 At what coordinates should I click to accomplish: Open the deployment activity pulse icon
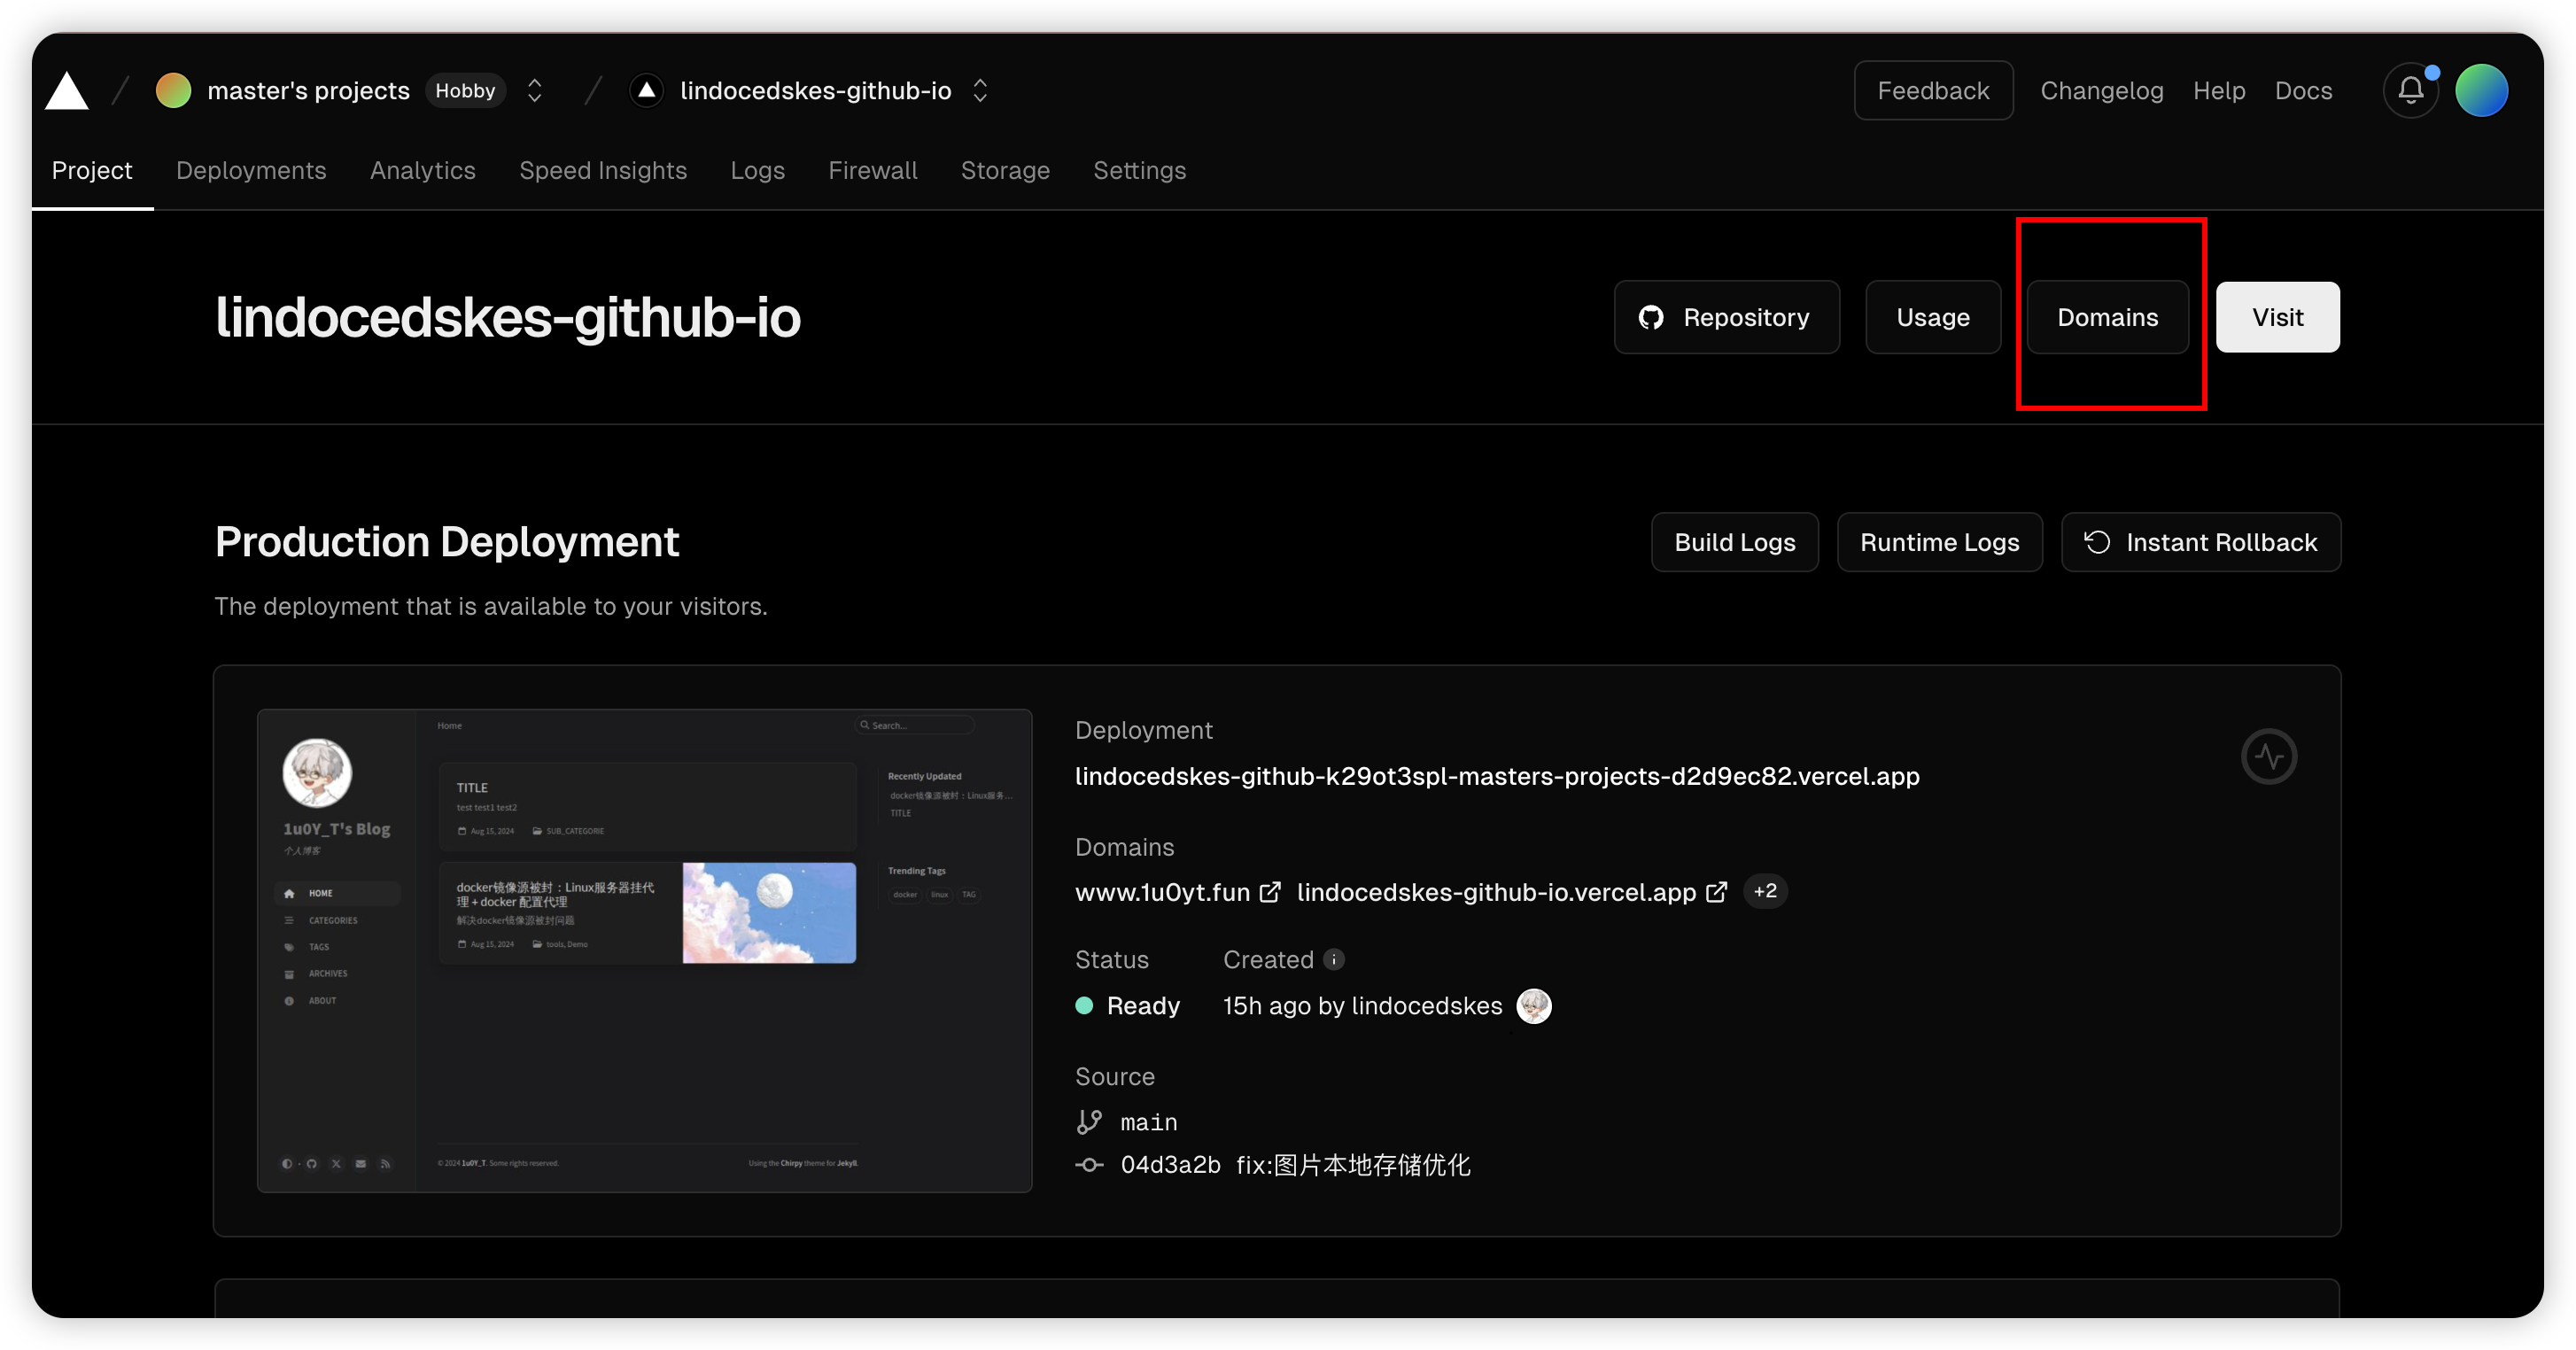(x=2269, y=757)
